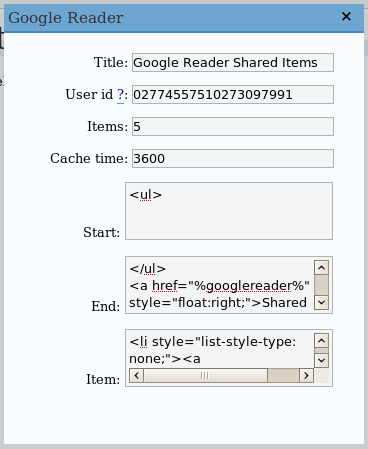The image size is (368, 449).
Task: Click inside the Item textarea text
Action: point(220,350)
